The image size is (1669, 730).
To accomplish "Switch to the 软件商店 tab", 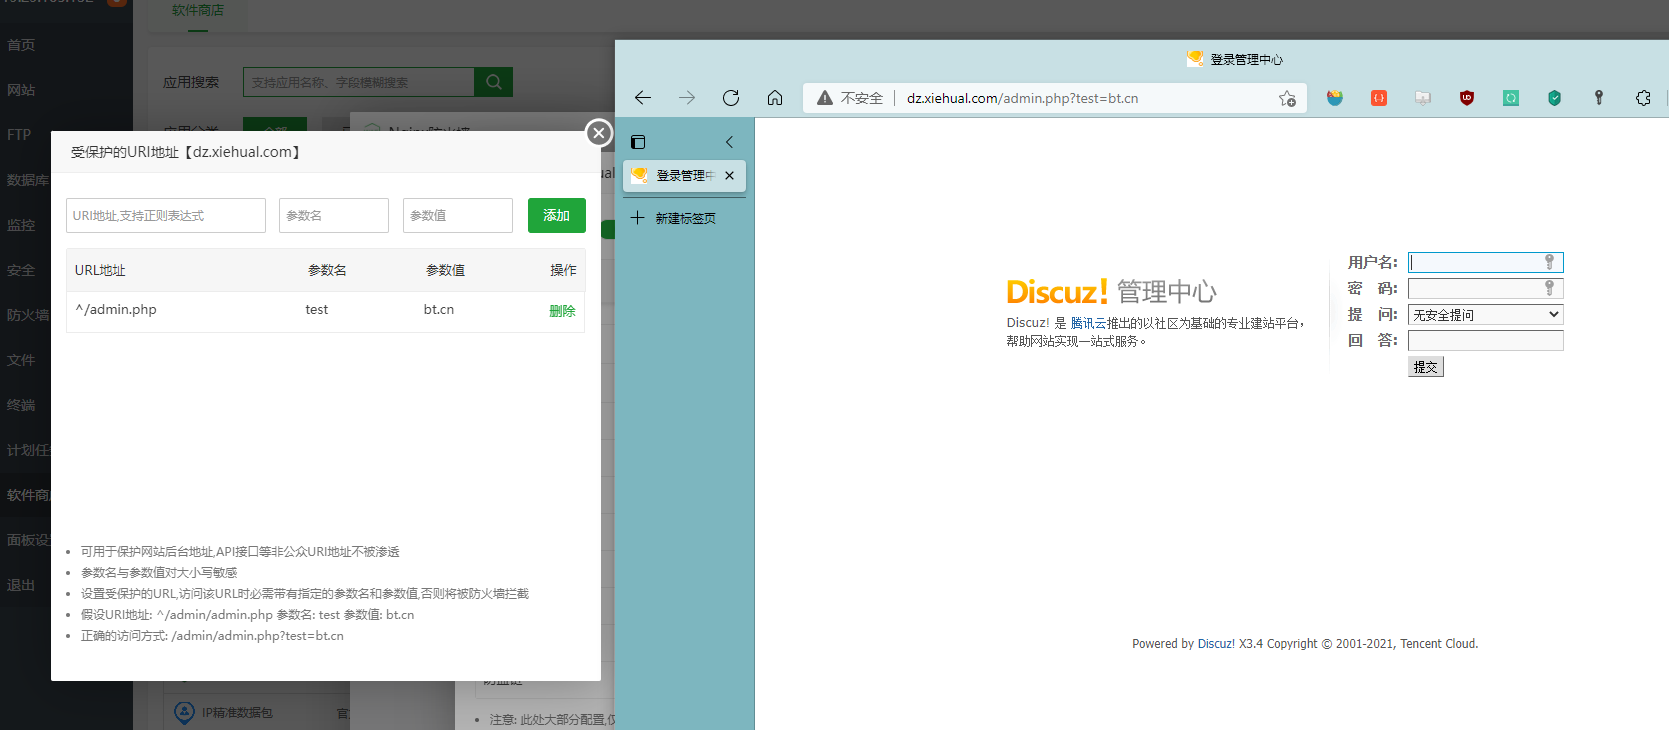I will click(198, 11).
